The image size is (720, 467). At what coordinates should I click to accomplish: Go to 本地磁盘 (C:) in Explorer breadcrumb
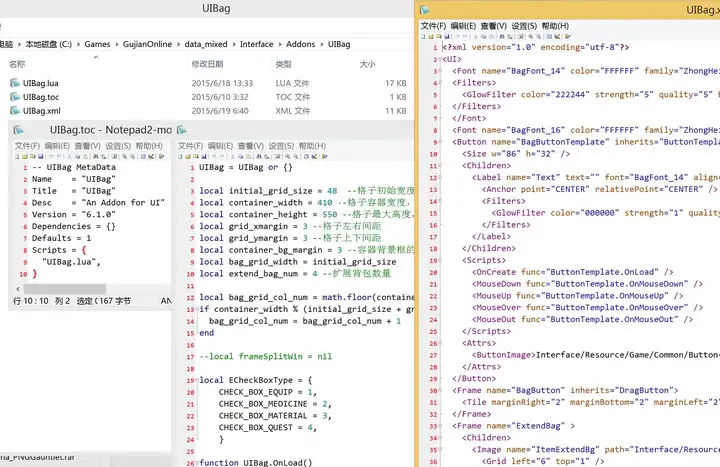pyautogui.click(x=48, y=44)
